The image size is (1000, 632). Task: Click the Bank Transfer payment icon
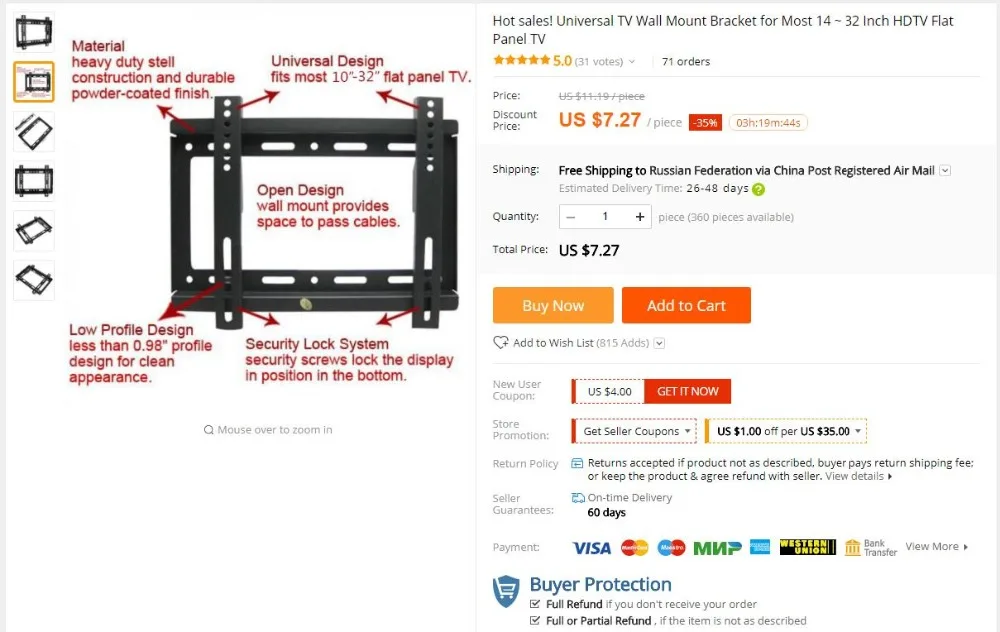click(x=871, y=547)
